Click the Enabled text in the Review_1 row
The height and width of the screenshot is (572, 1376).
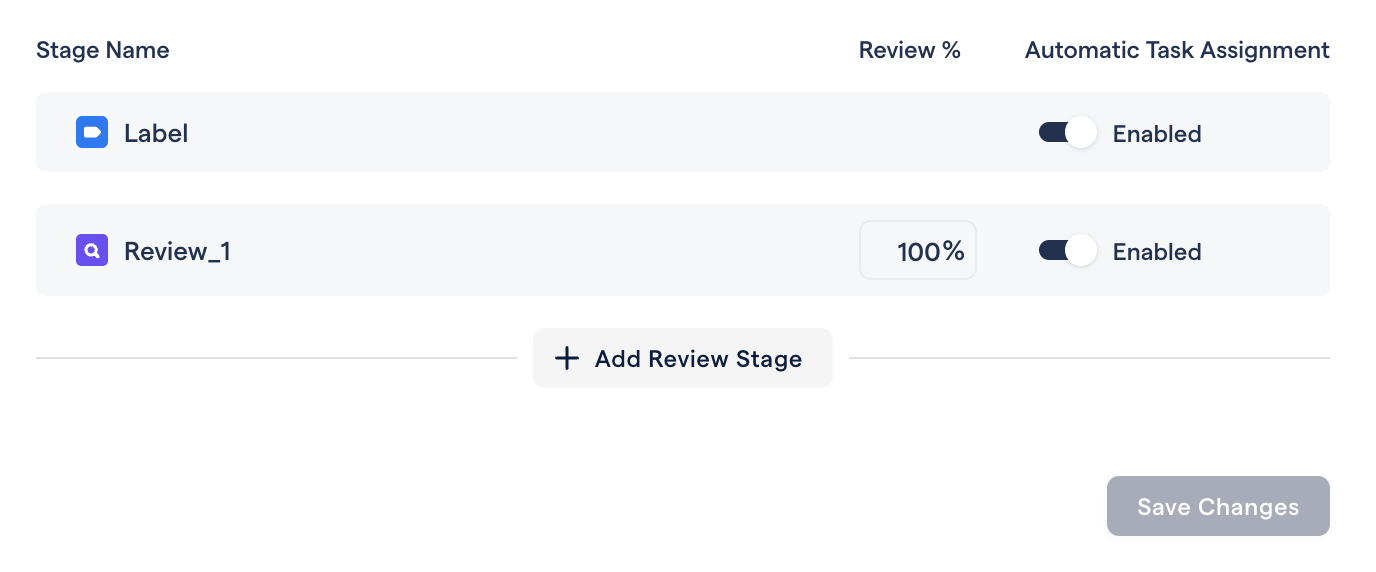point(1157,251)
